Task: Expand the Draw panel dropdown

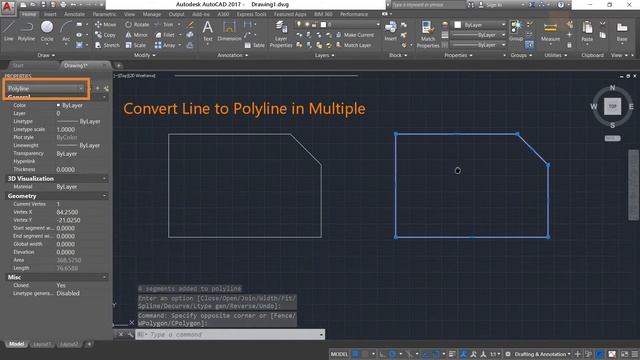Action: (x=46, y=55)
